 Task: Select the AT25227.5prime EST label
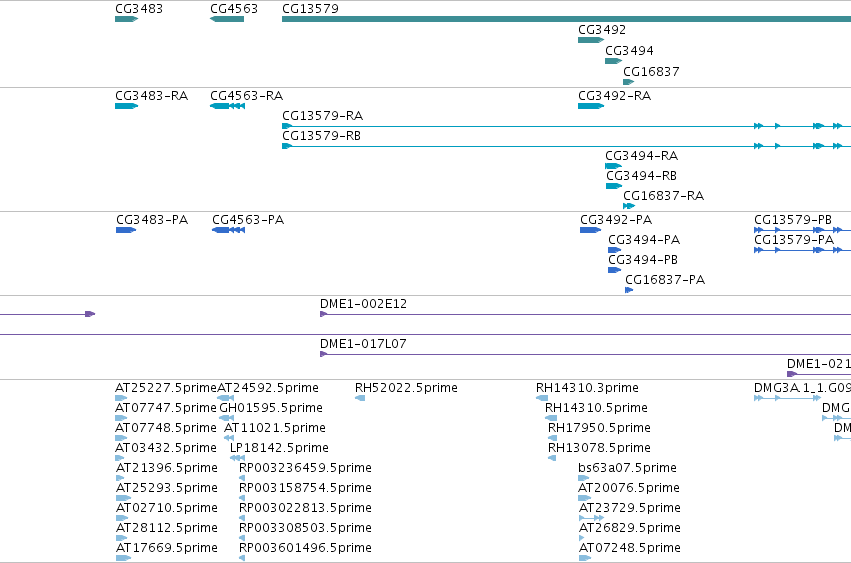[x=166, y=388]
